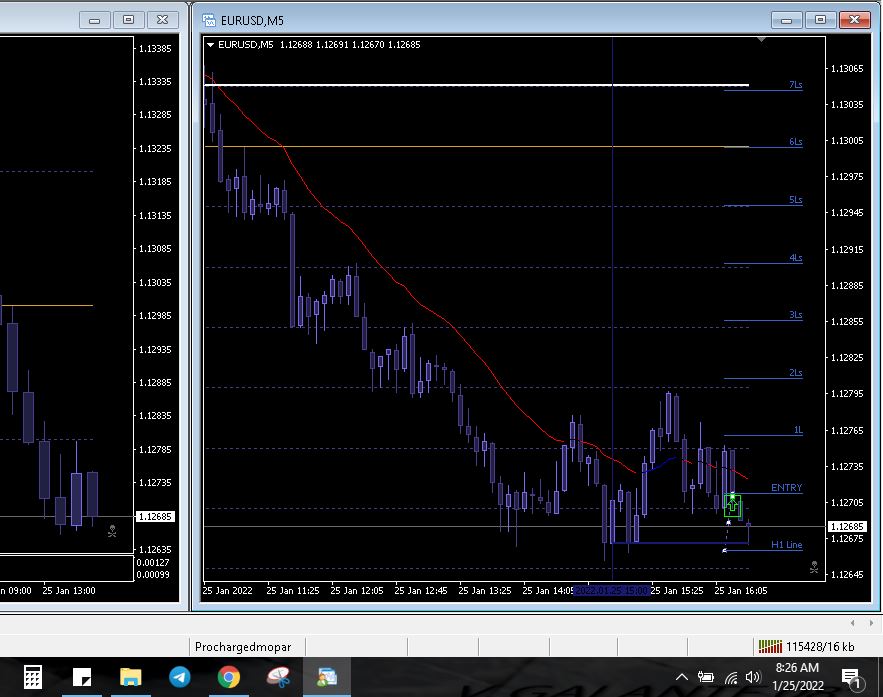Click the connection status bars indicator
The width and height of the screenshot is (883, 697).
point(769,646)
